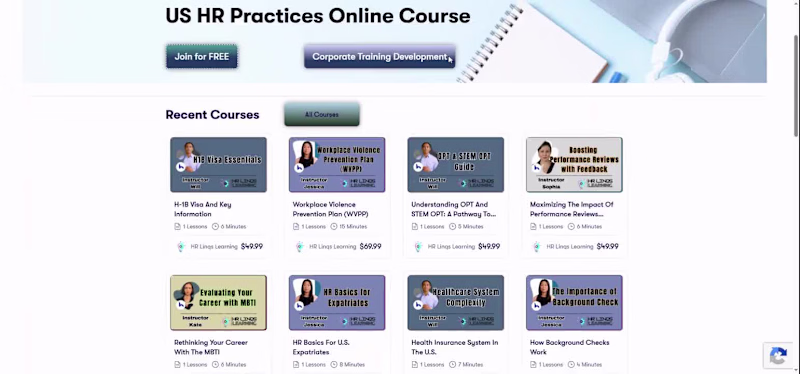
Task: Click clock icon beside 7 Minutes
Action: (x=453, y=365)
